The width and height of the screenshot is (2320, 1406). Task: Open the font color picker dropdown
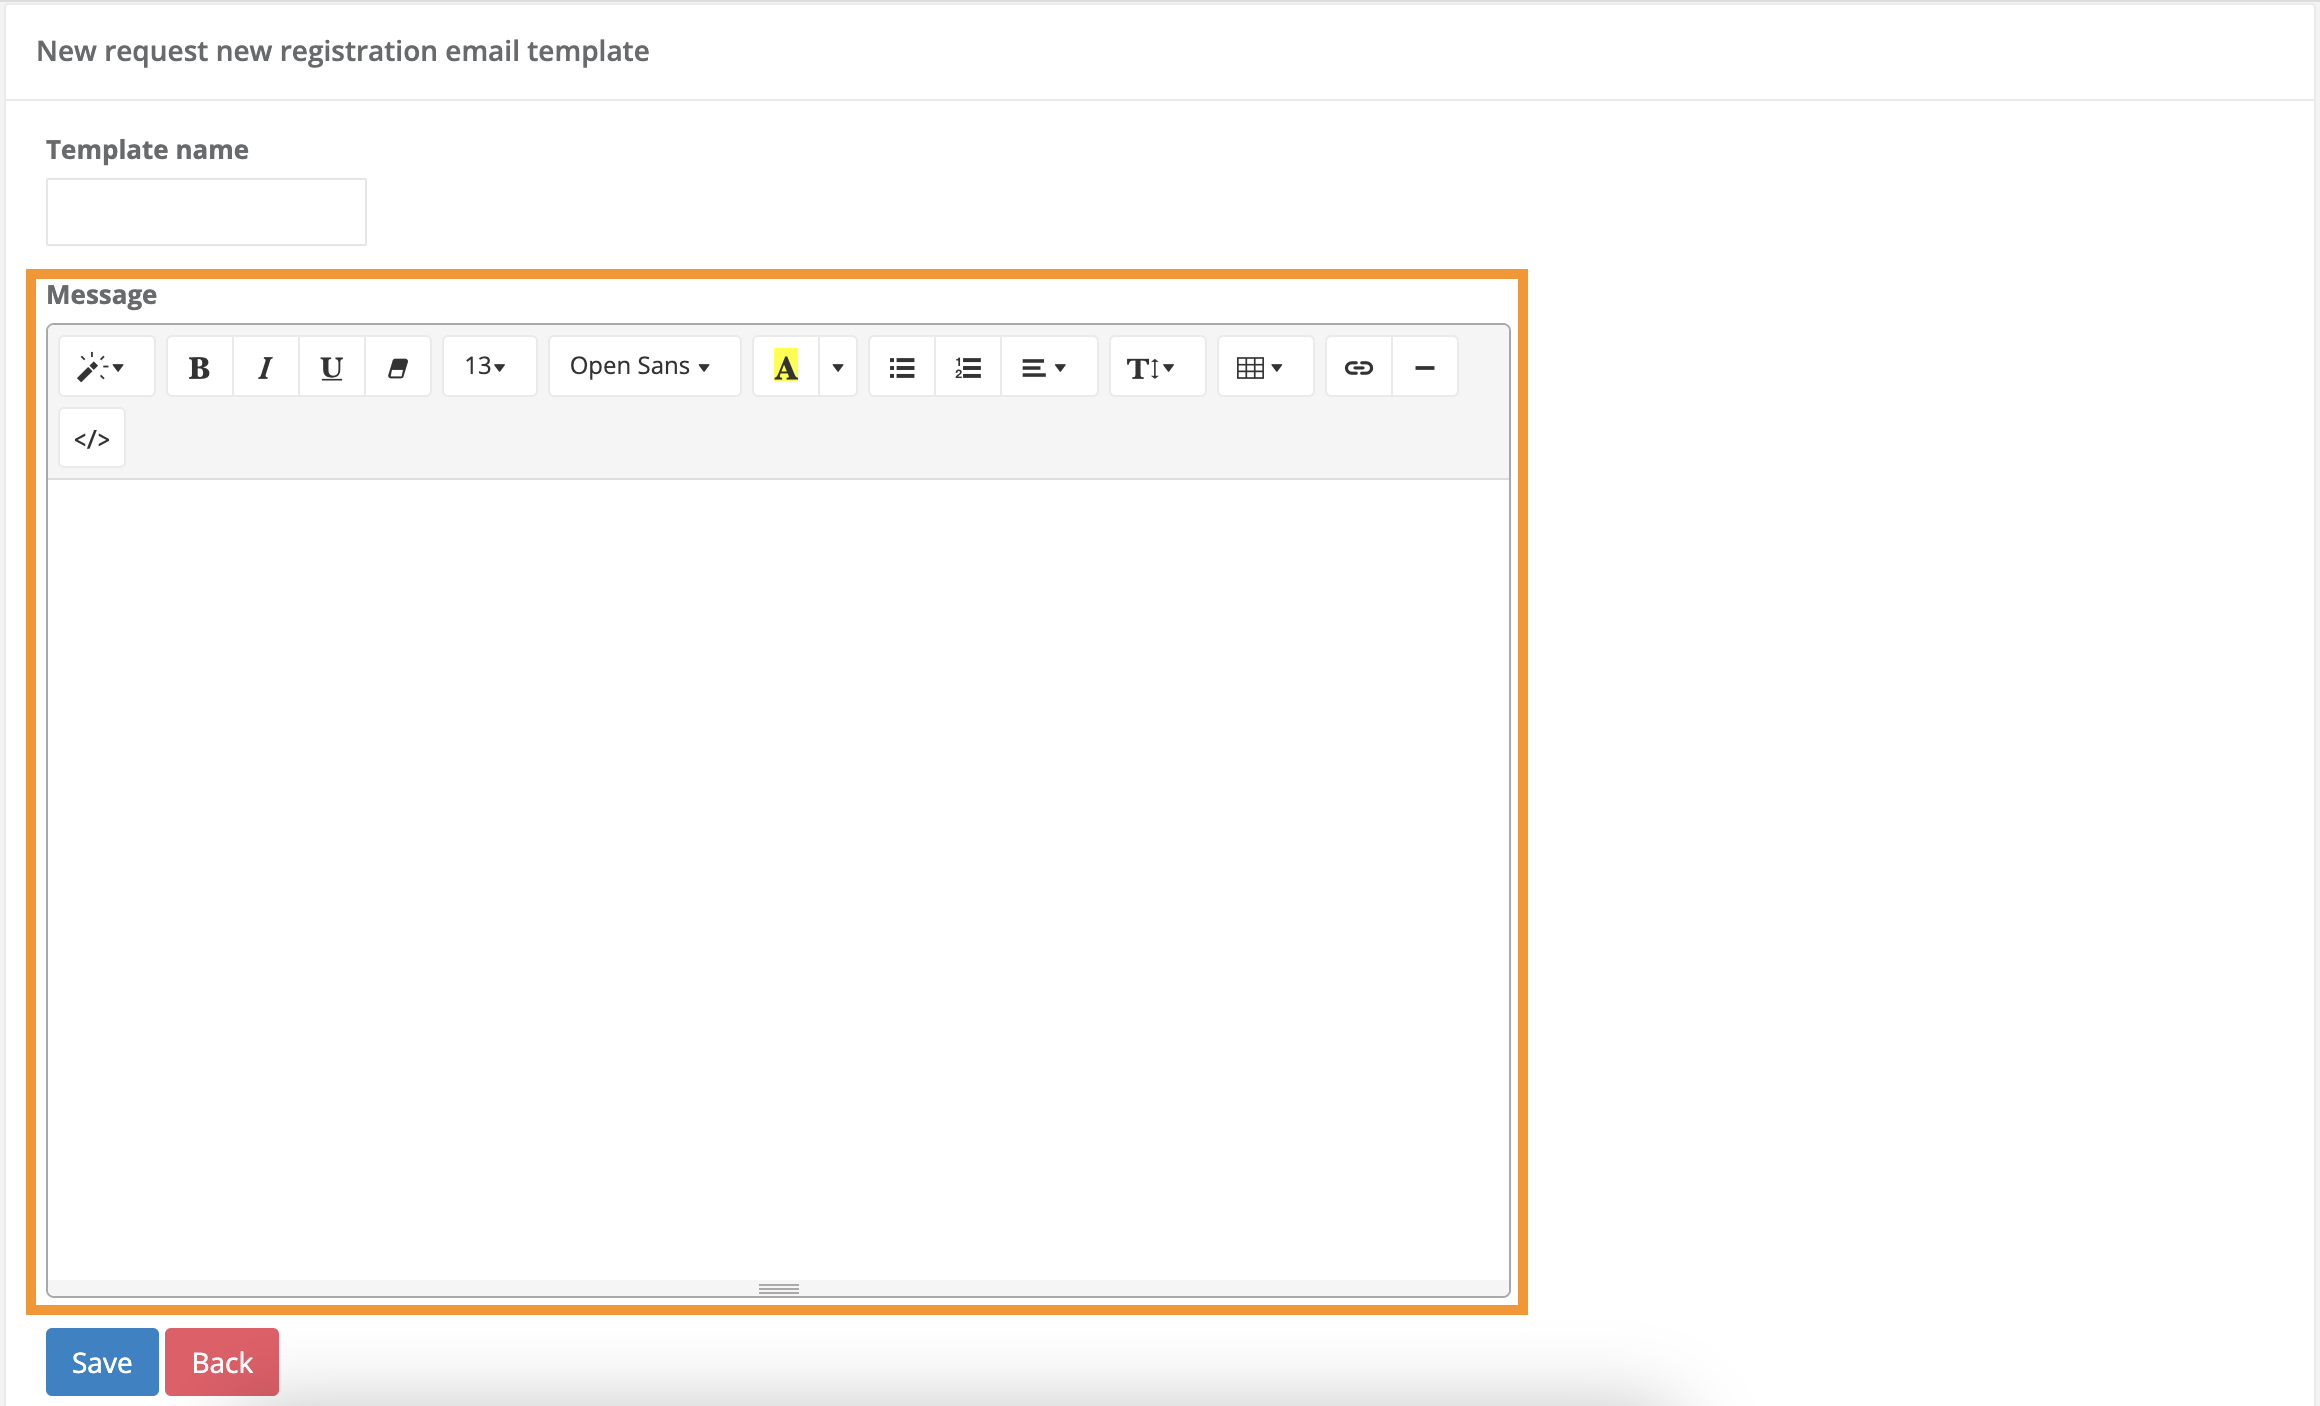[837, 366]
